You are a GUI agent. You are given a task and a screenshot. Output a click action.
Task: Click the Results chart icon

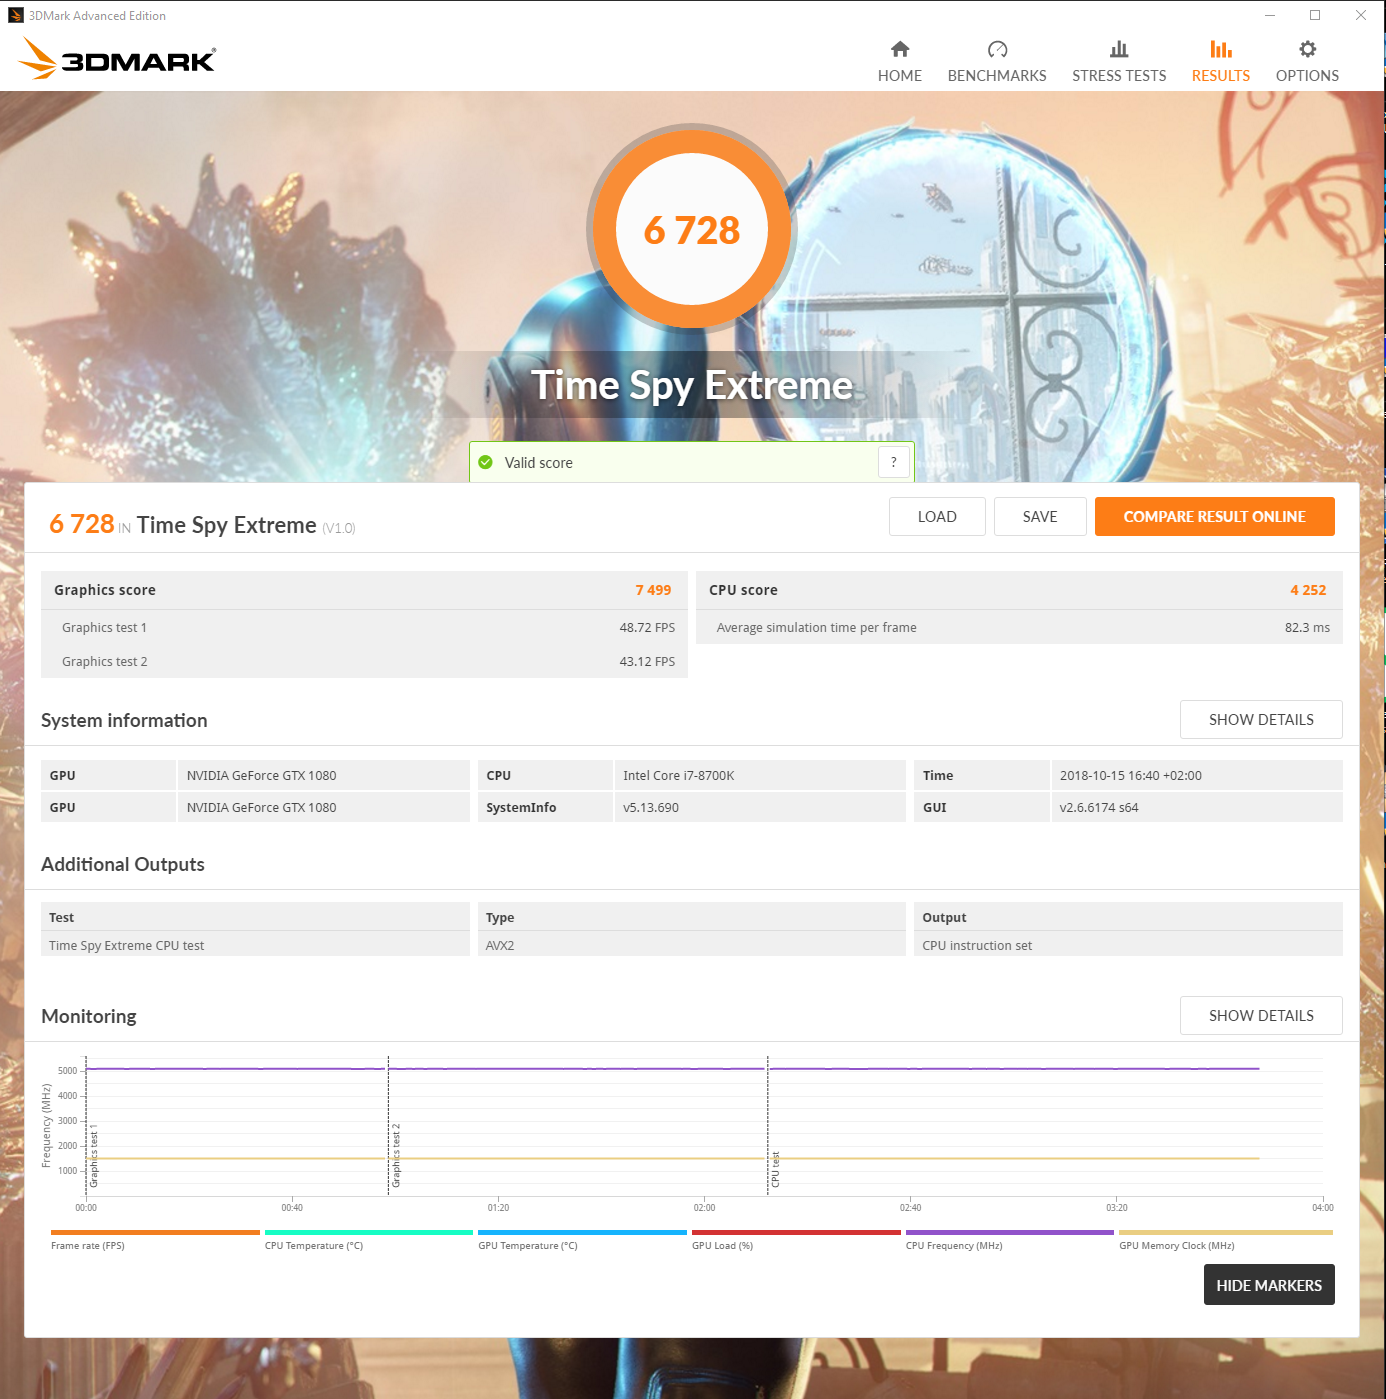[x=1221, y=49]
